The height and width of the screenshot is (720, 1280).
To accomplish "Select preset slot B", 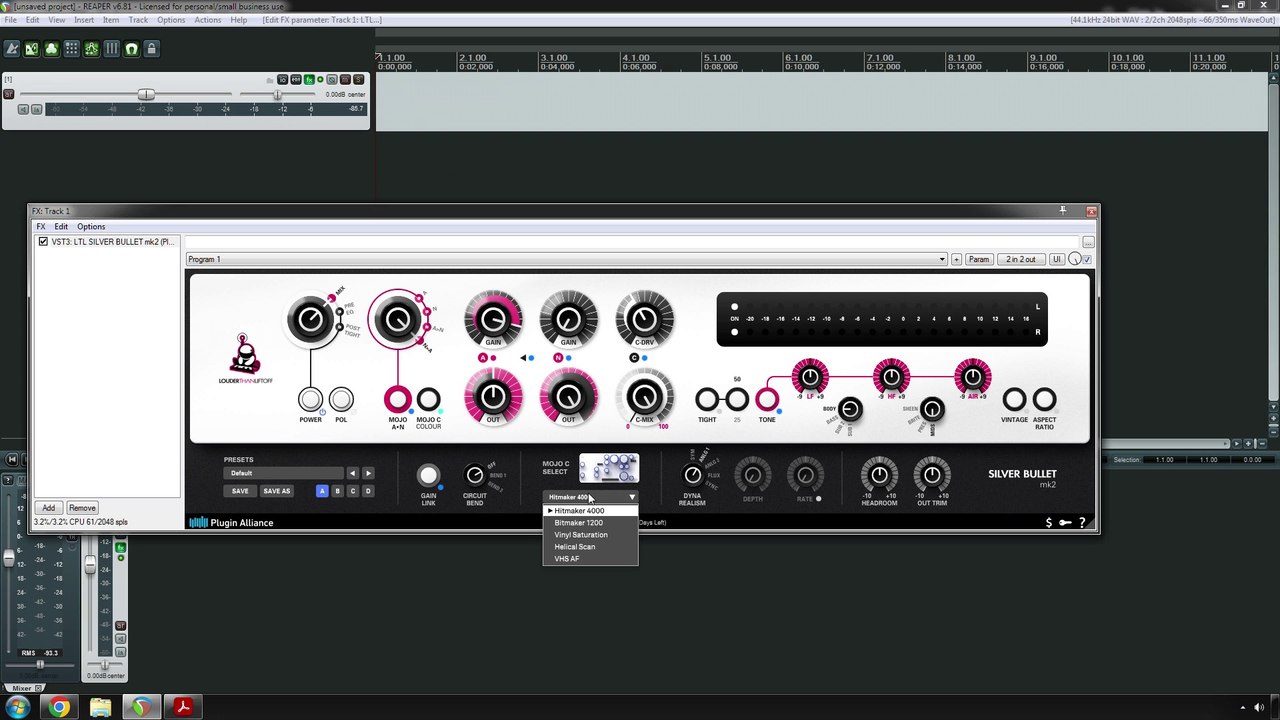I will pos(337,491).
